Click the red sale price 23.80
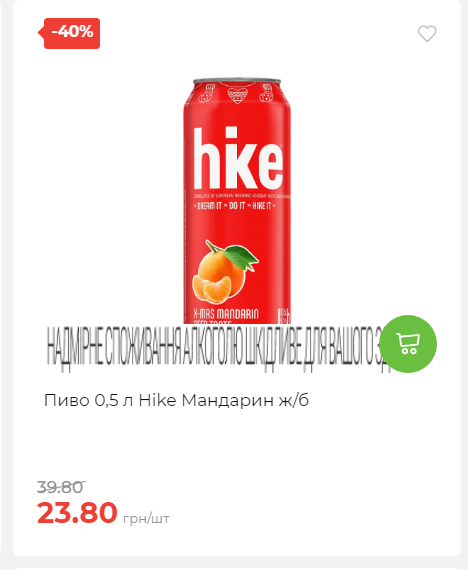The width and height of the screenshot is (468, 570). click(77, 513)
